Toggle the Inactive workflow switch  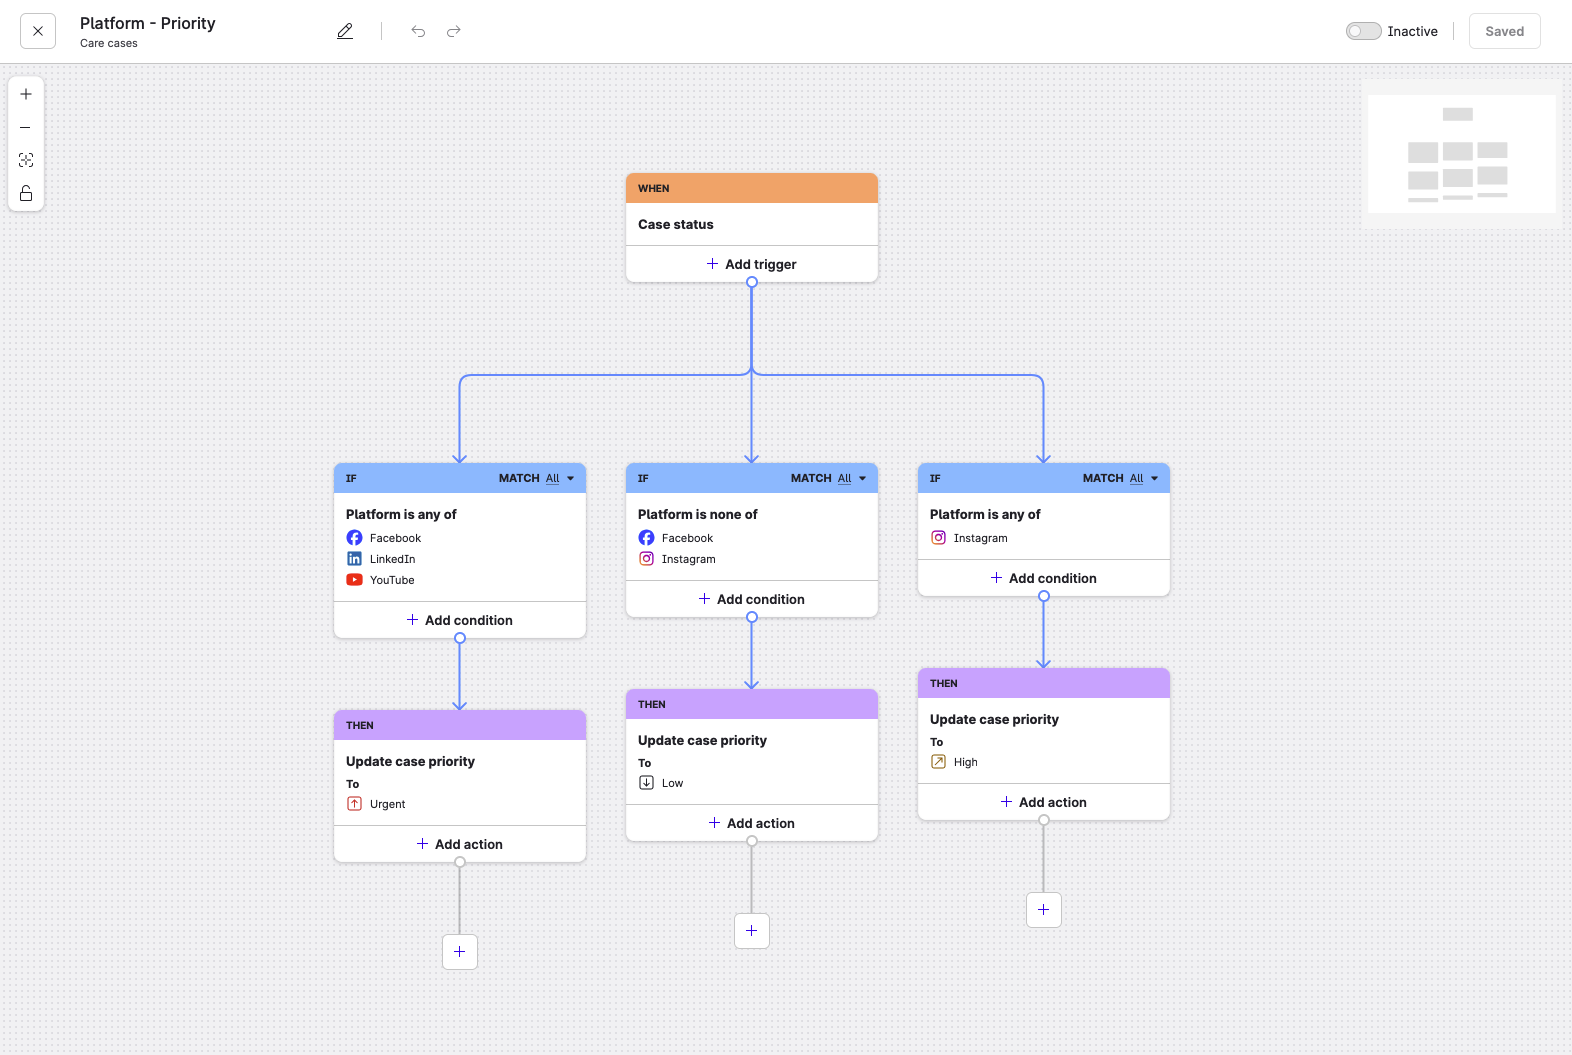(x=1363, y=31)
